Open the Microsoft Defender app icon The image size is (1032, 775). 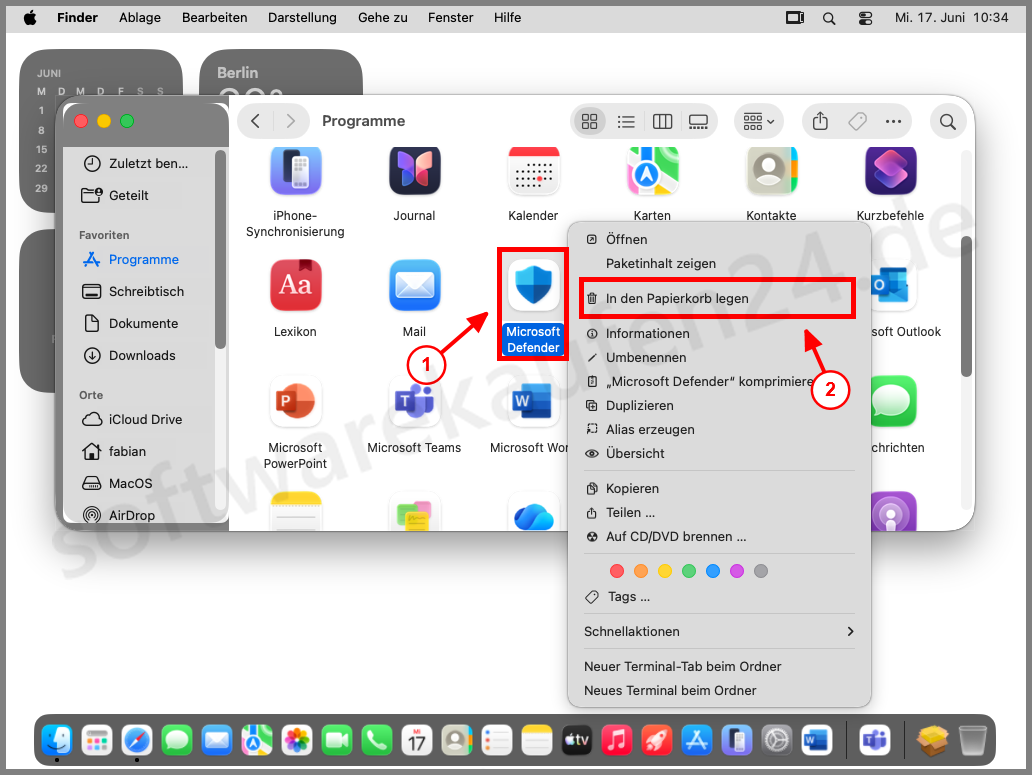click(533, 286)
